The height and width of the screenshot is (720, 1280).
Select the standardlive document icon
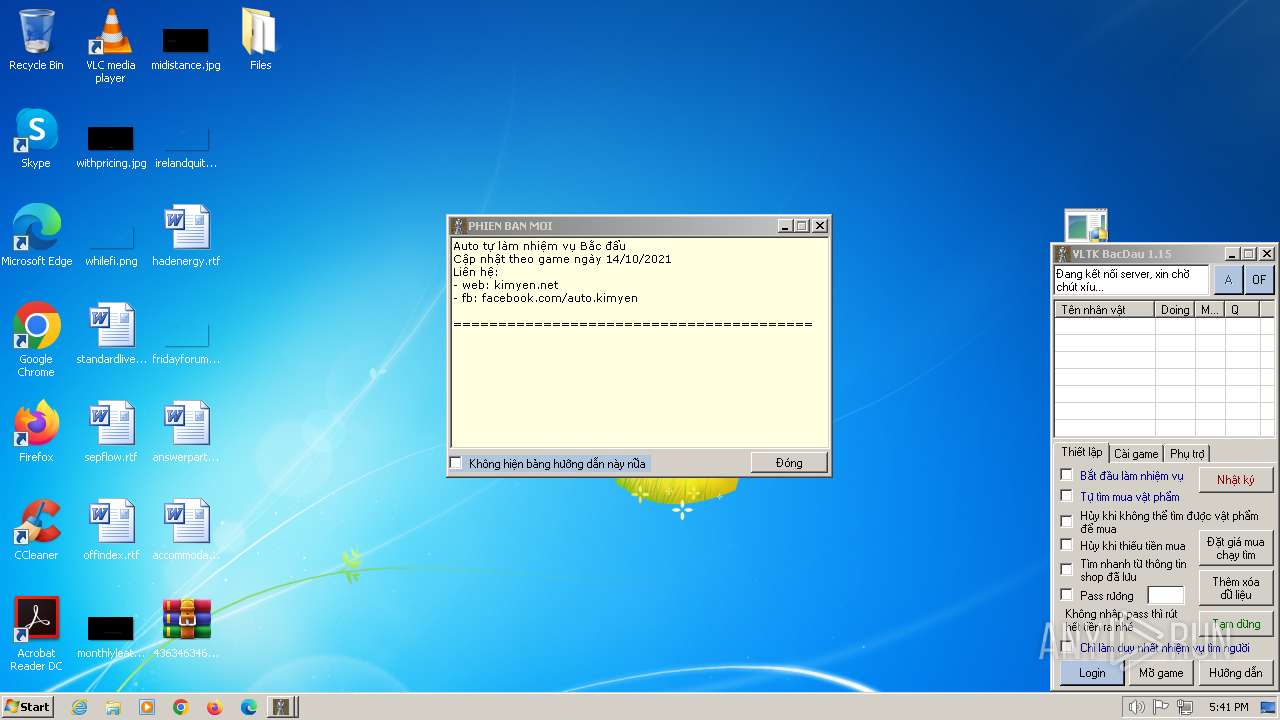click(x=111, y=334)
